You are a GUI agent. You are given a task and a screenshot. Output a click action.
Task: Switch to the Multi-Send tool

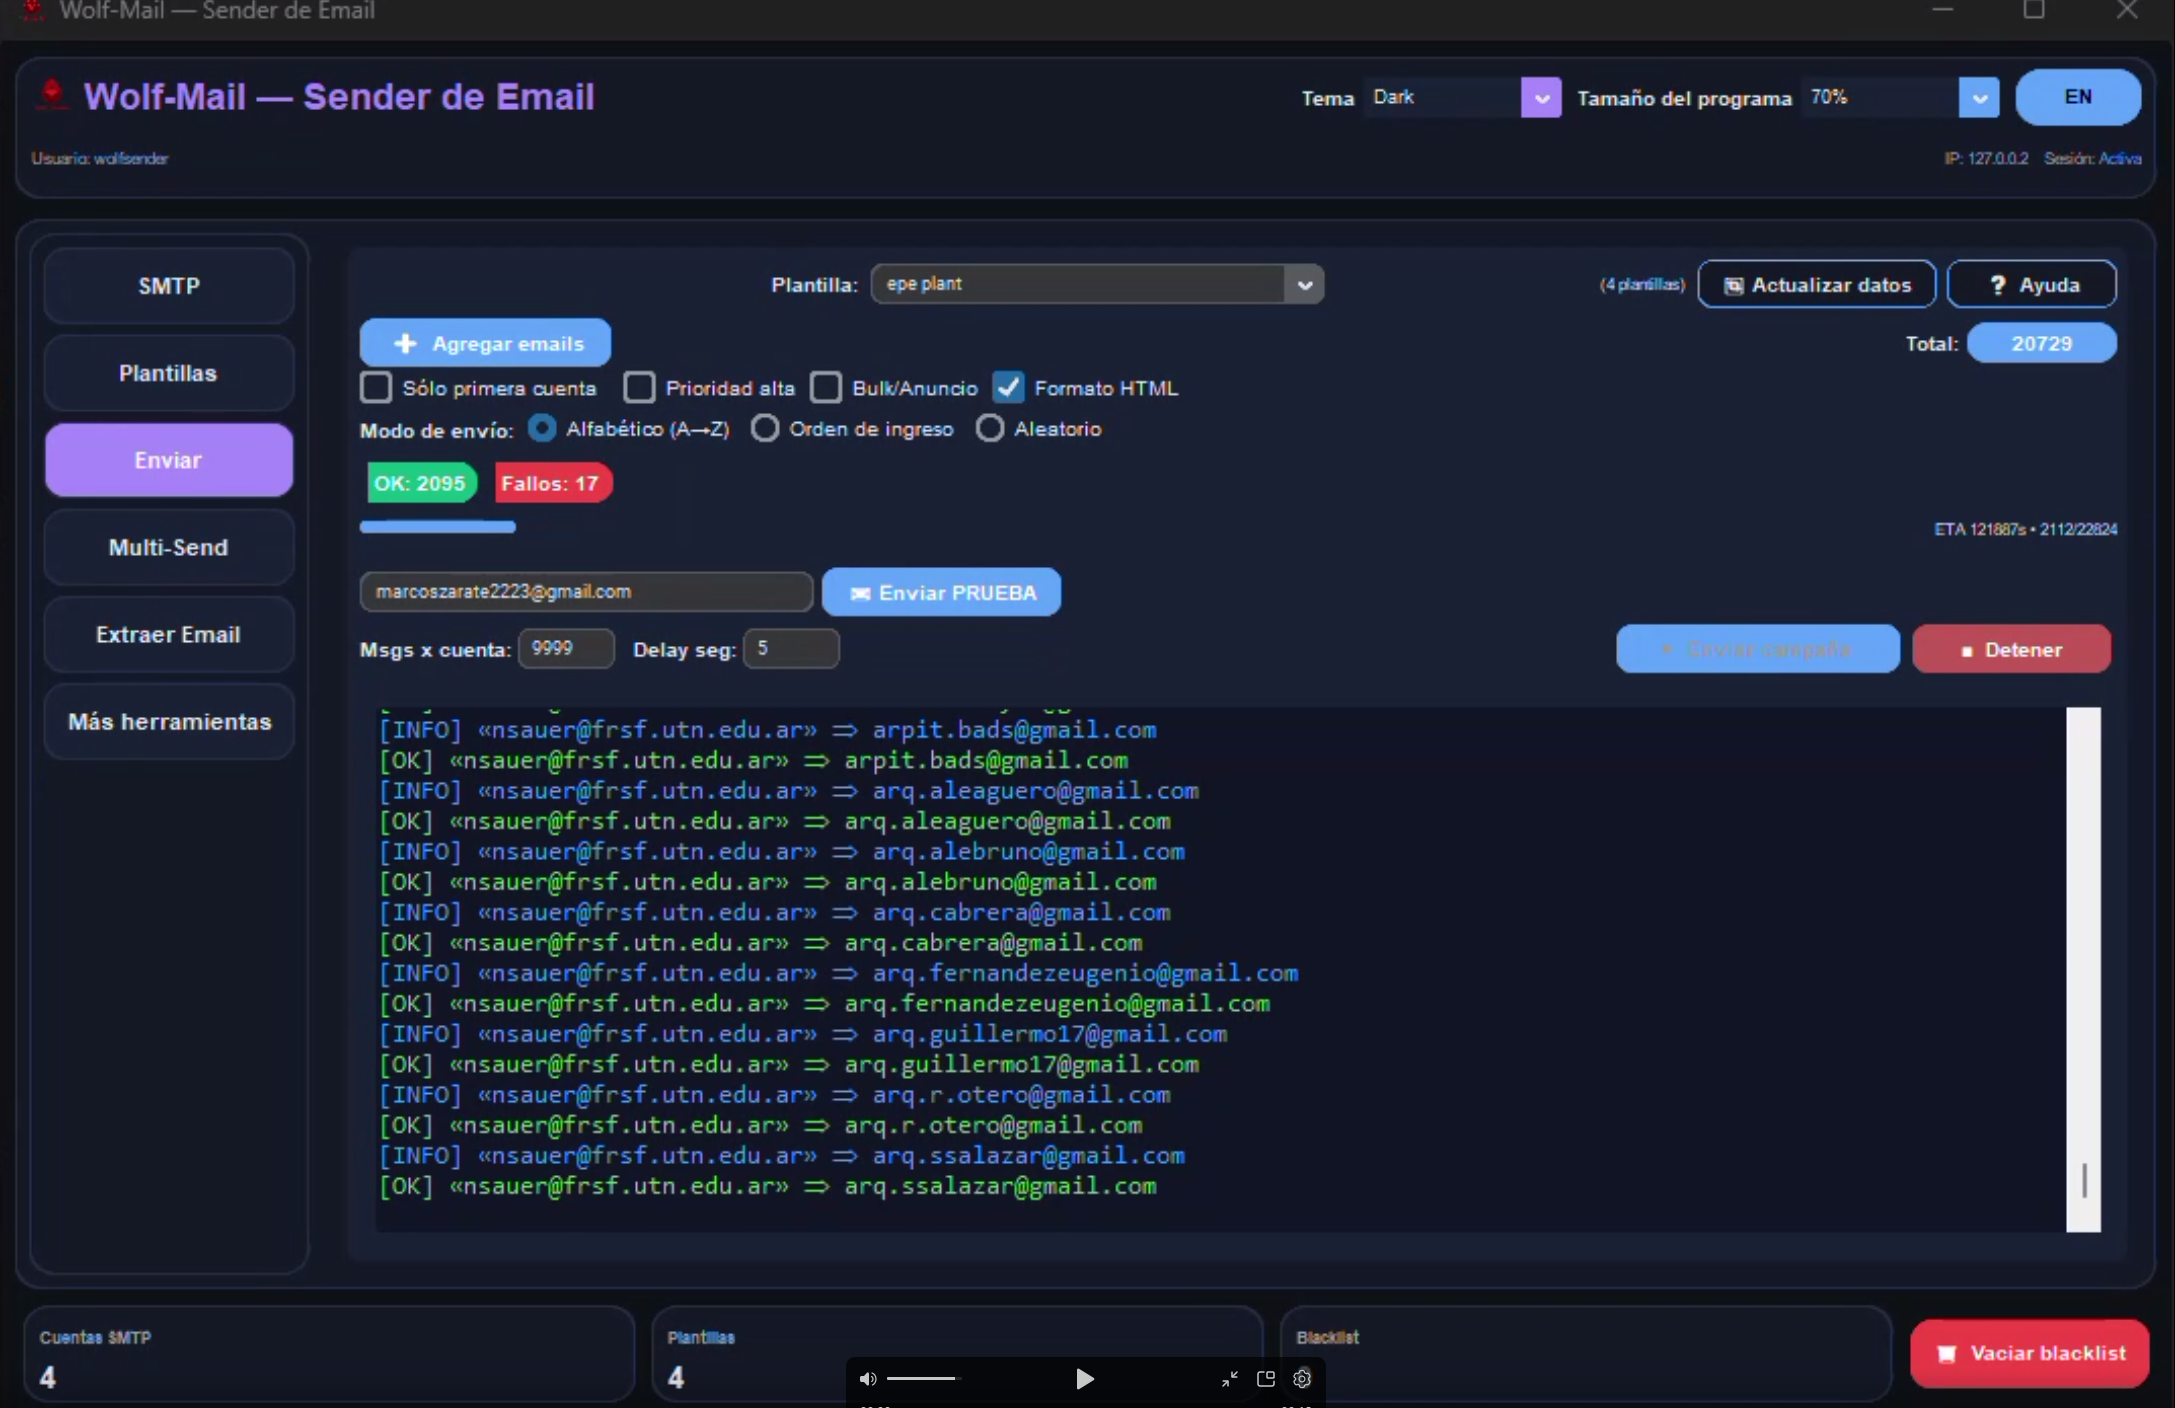pyautogui.click(x=168, y=547)
